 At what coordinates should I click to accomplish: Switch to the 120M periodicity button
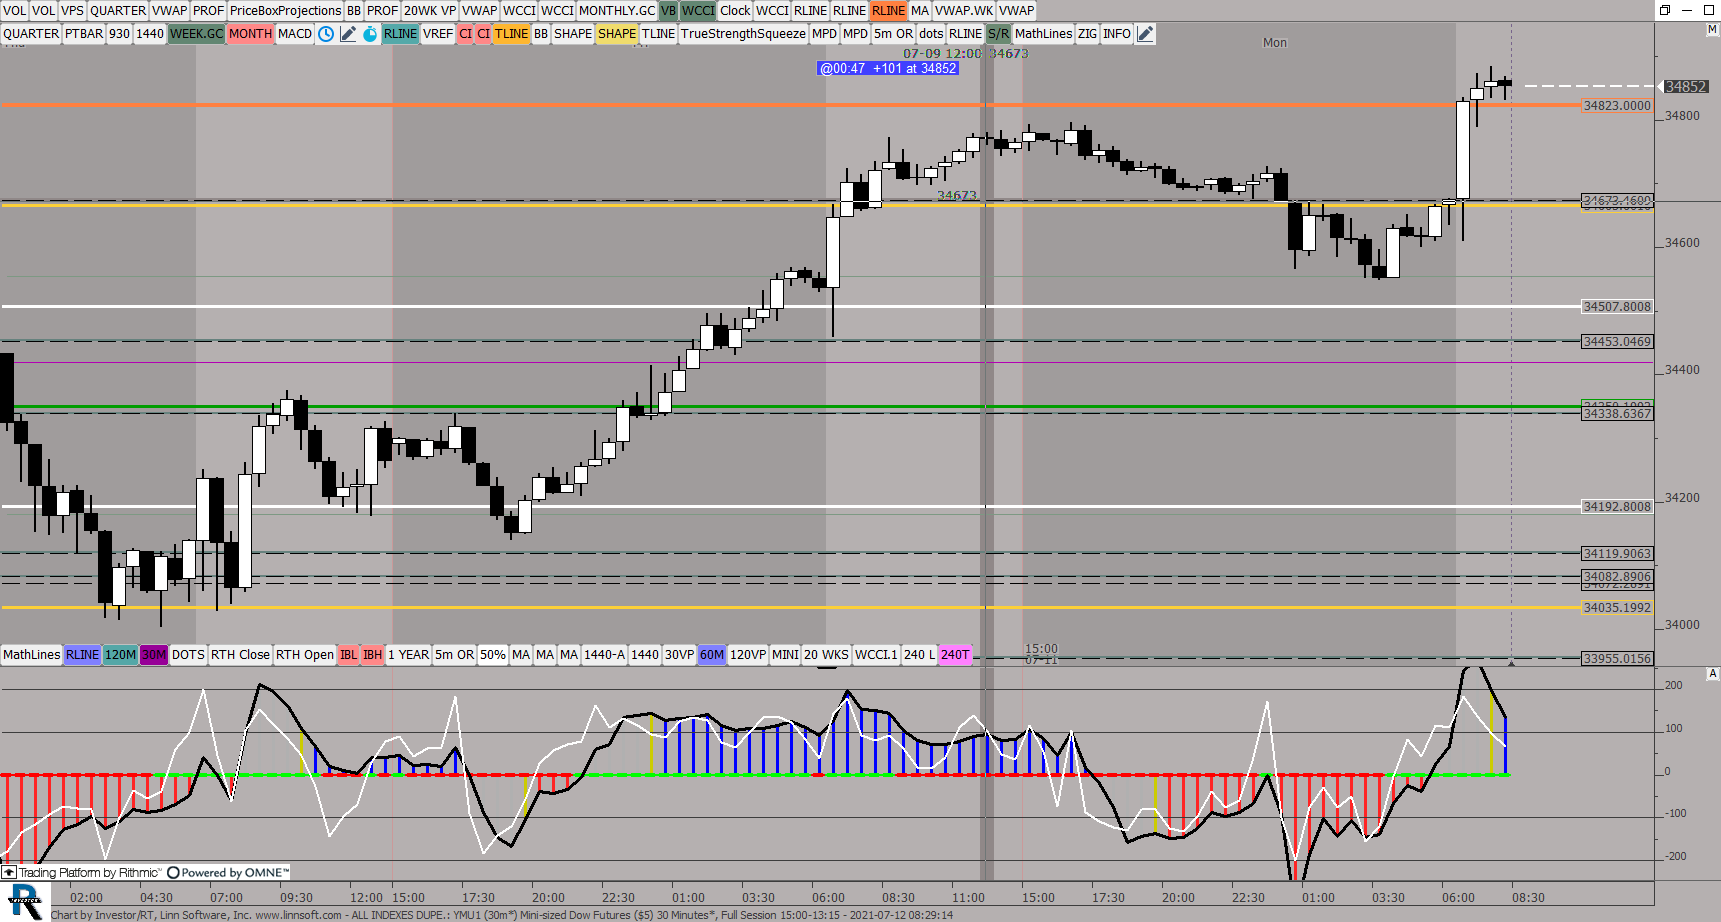coord(120,655)
